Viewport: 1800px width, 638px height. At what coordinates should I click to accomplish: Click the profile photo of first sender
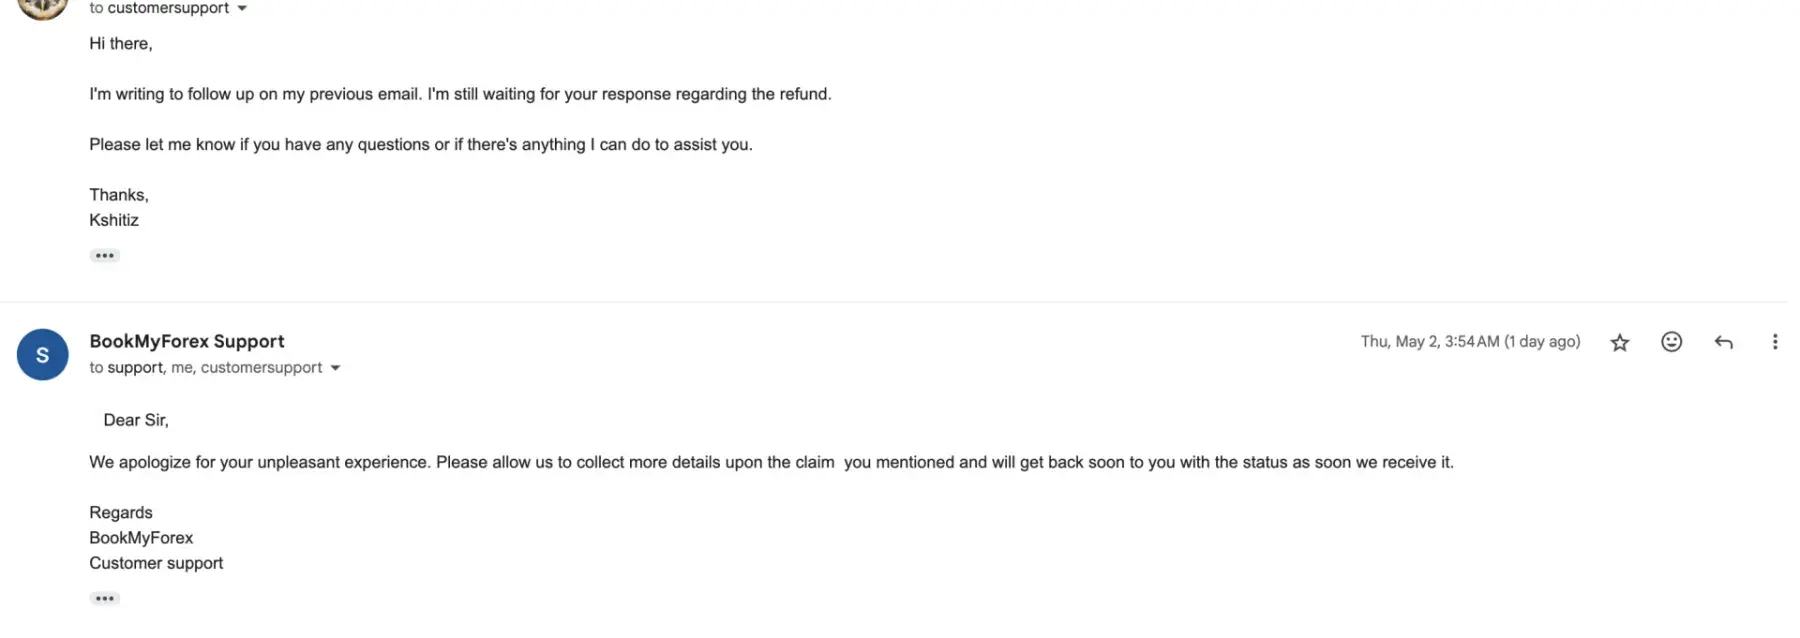(x=42, y=6)
